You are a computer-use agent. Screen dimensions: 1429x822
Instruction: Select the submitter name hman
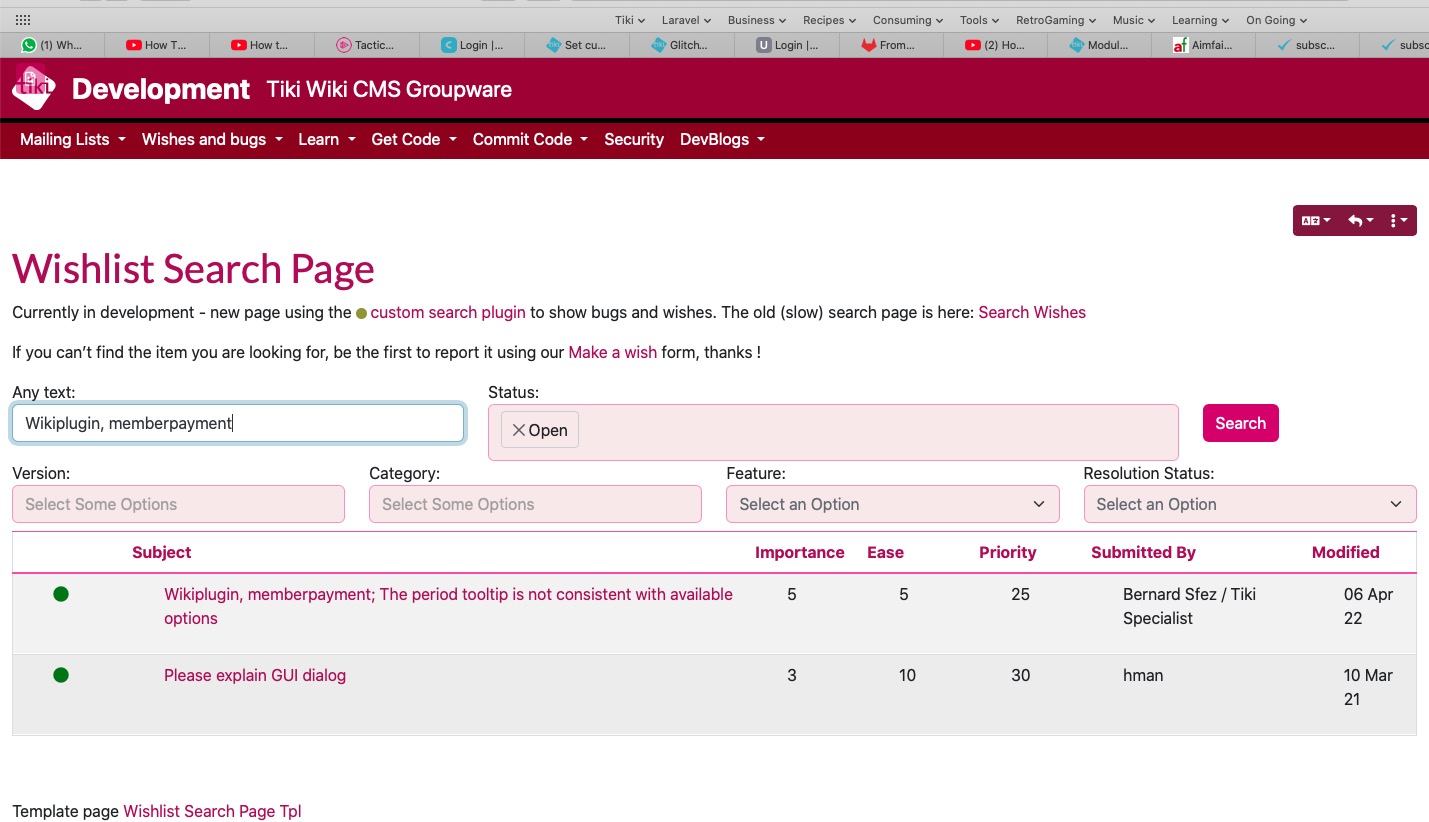click(1143, 675)
